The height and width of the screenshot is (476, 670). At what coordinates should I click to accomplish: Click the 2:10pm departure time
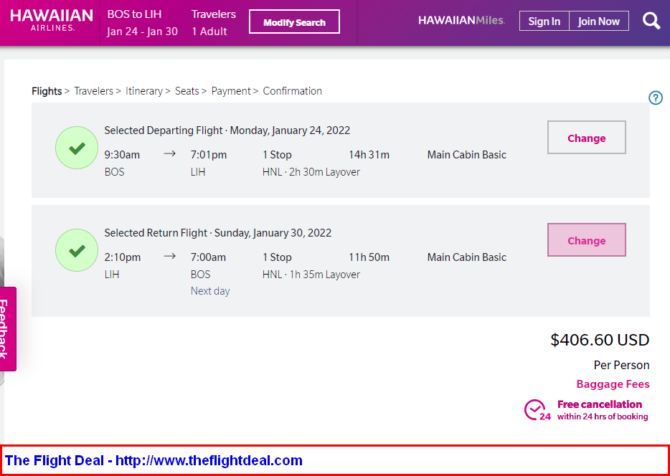coord(122,257)
